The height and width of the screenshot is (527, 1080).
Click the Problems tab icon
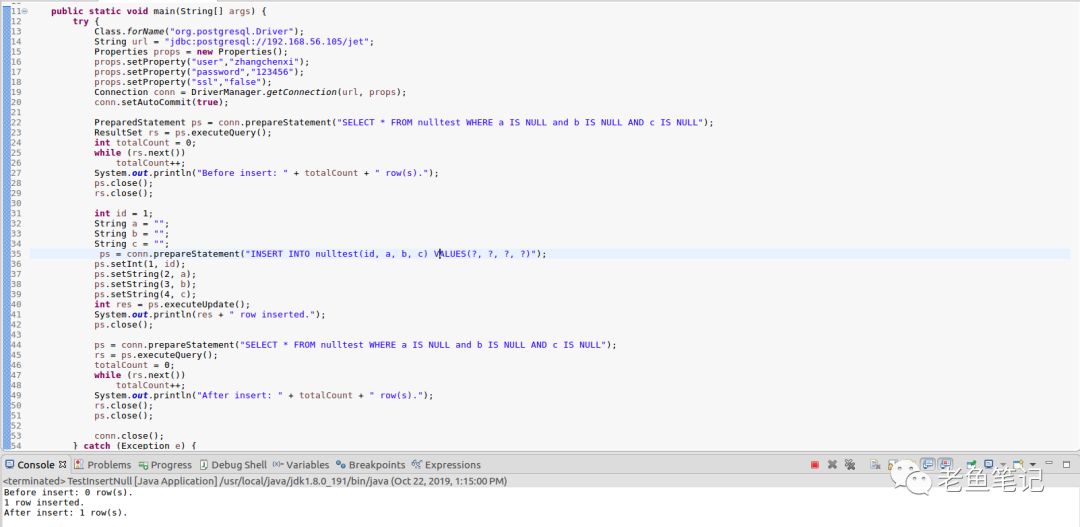pyautogui.click(x=79, y=465)
